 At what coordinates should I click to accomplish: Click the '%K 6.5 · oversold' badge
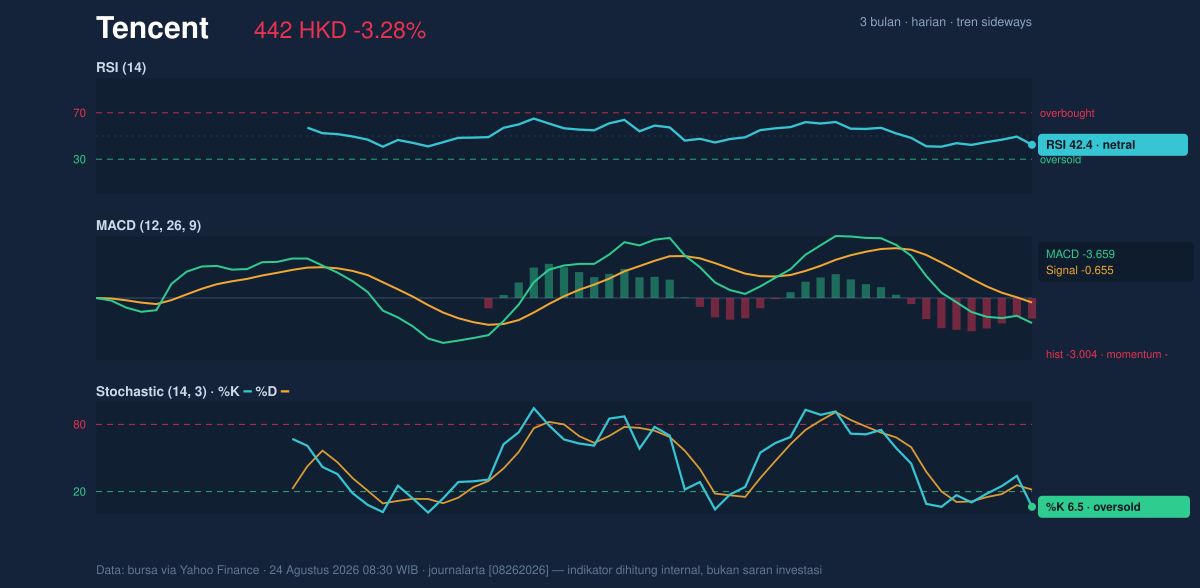tap(1114, 507)
